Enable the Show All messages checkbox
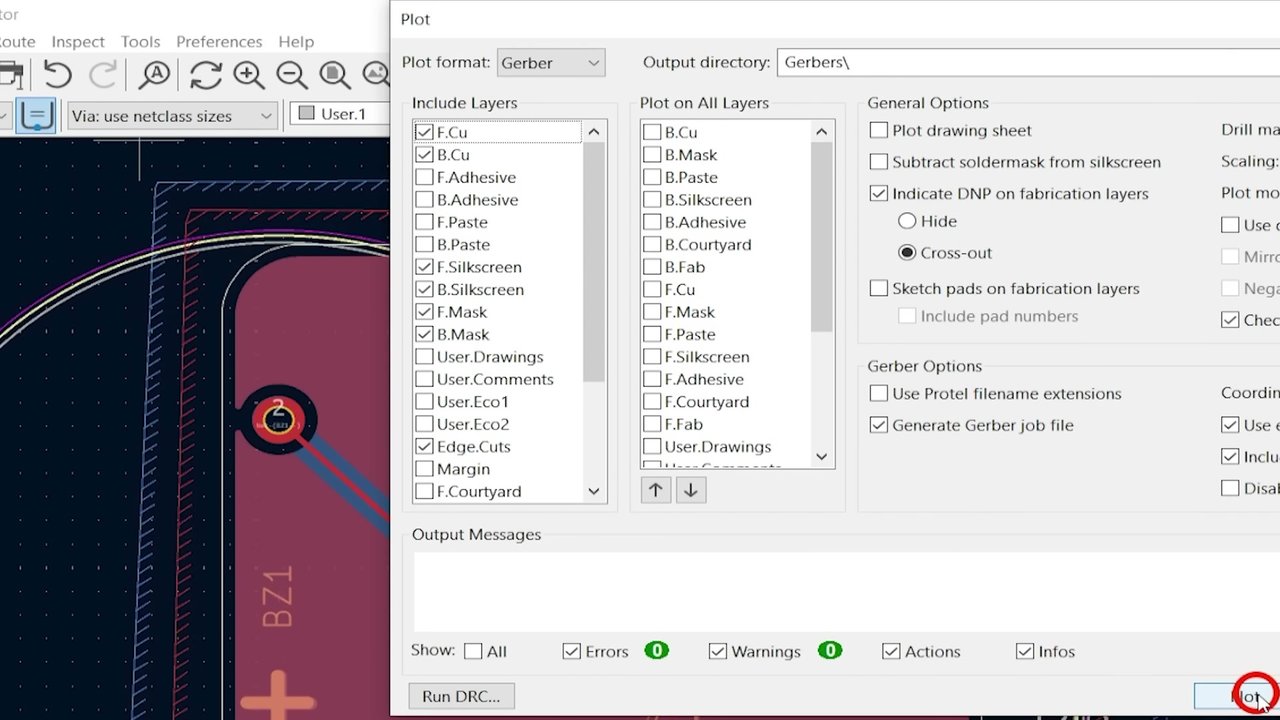1280x720 pixels. pos(473,651)
